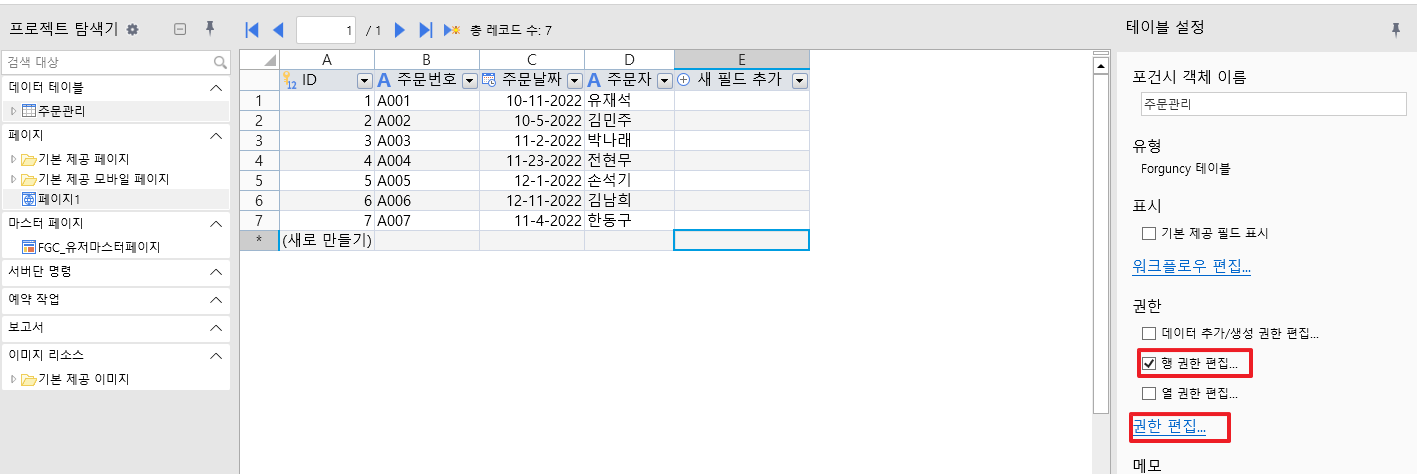Click the 포건시 객체 이름 text field
The width and height of the screenshot is (1417, 474).
click(1273, 103)
